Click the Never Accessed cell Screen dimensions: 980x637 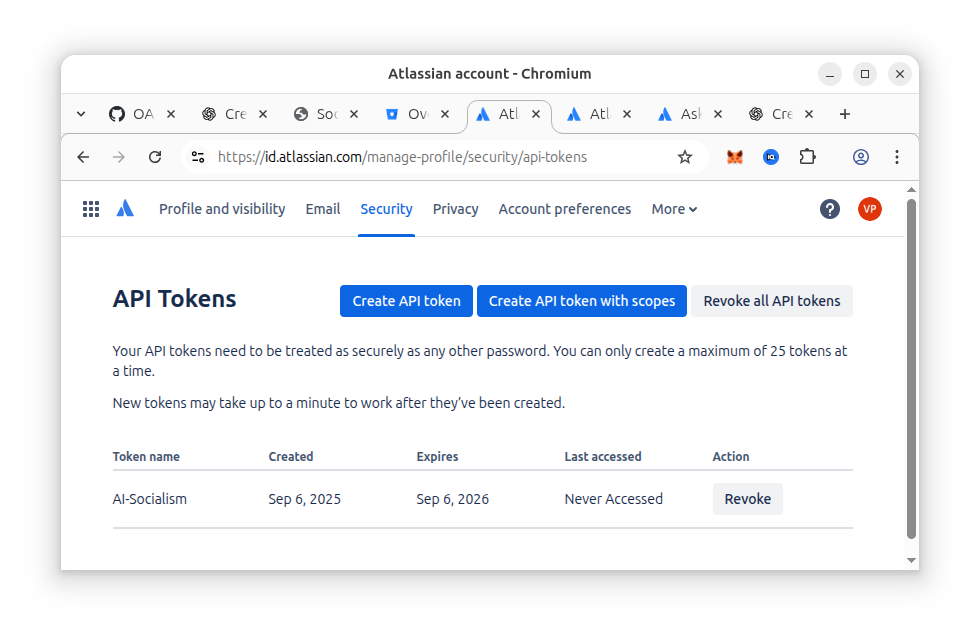pyautogui.click(x=613, y=499)
